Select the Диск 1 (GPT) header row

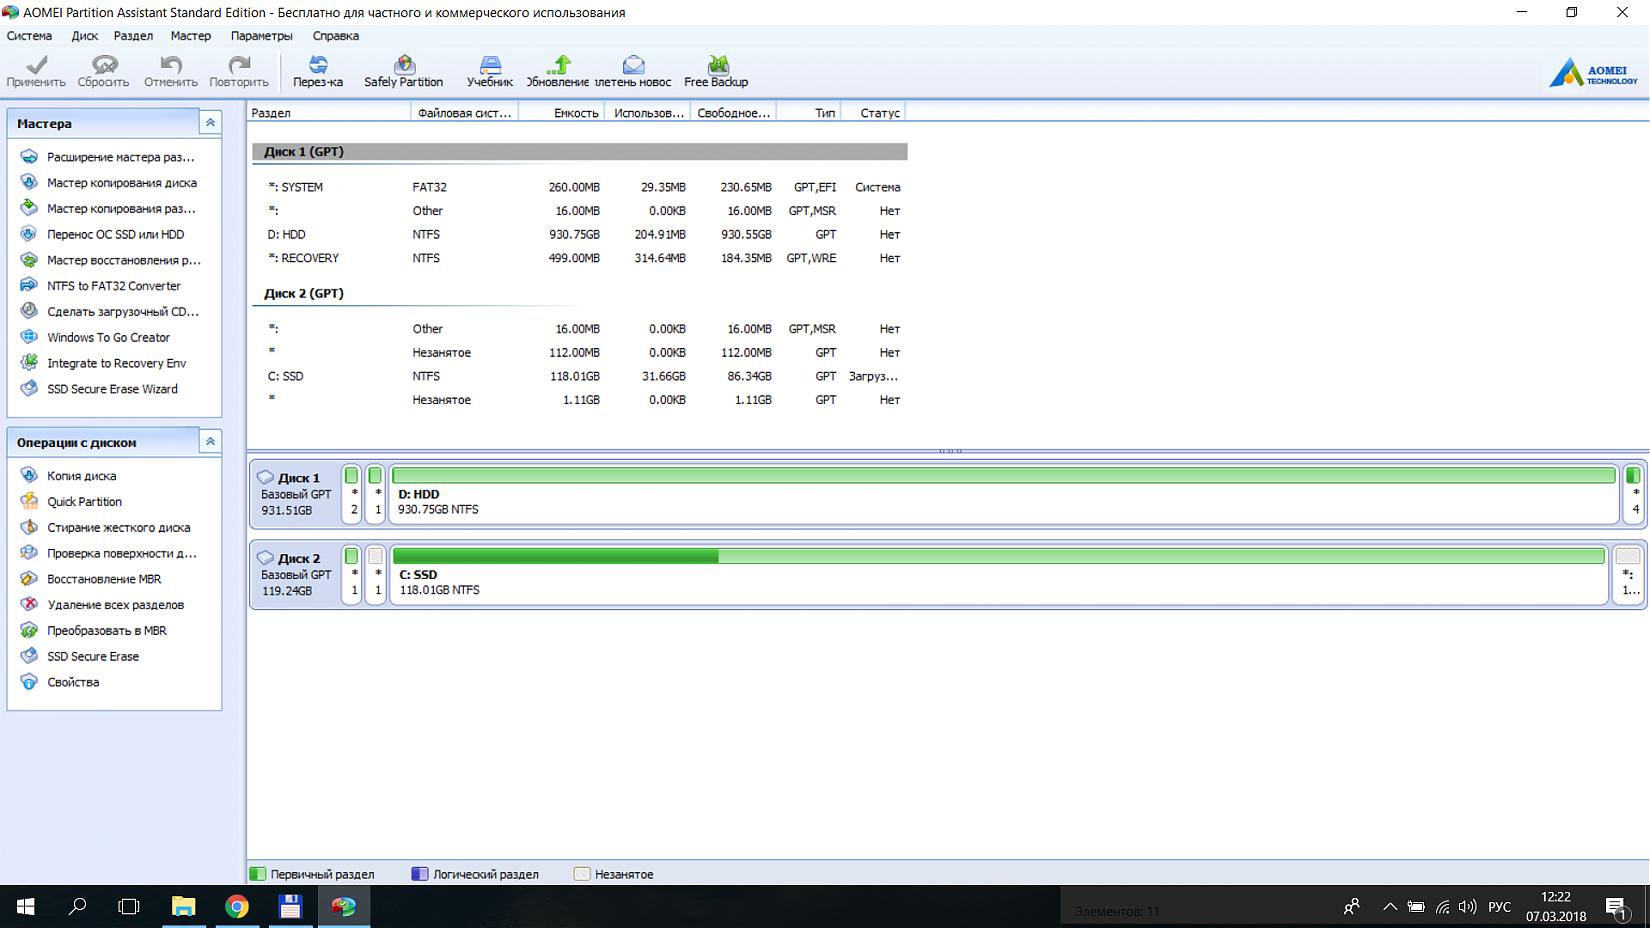580,152
